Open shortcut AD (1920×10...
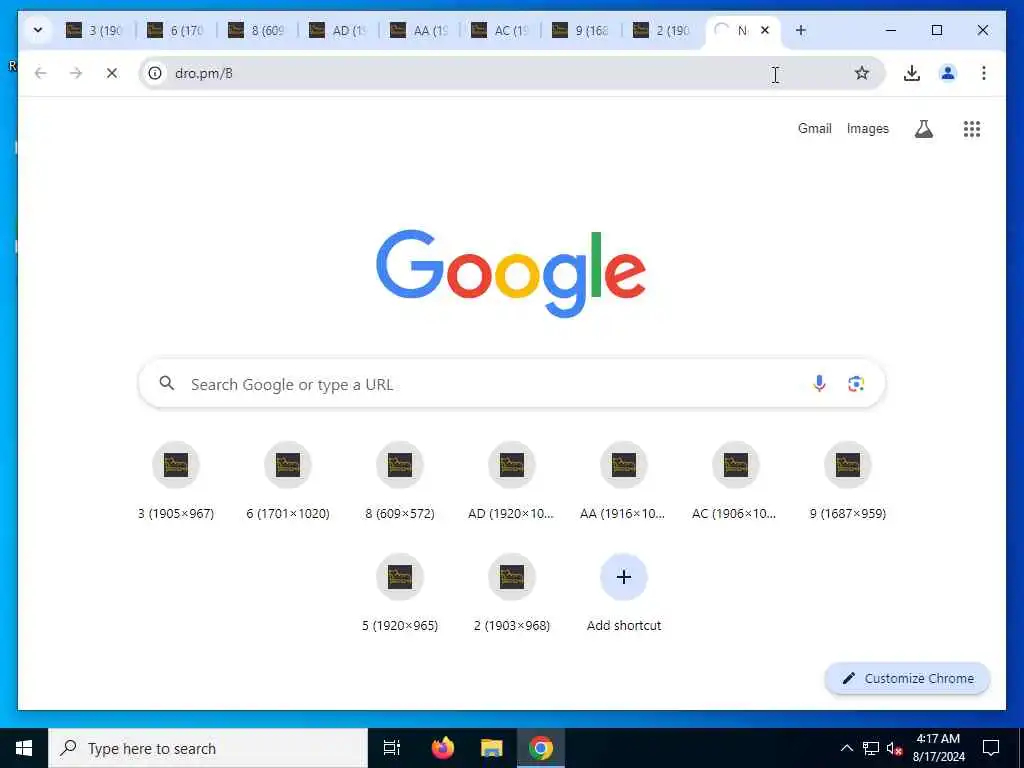Image resolution: width=1024 pixels, height=768 pixels. click(511, 481)
